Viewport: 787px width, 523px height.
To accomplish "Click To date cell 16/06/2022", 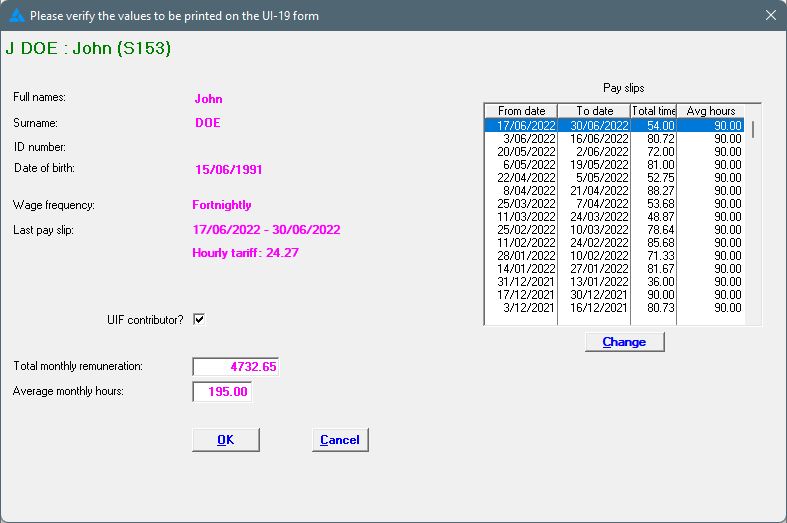I will click(x=599, y=139).
